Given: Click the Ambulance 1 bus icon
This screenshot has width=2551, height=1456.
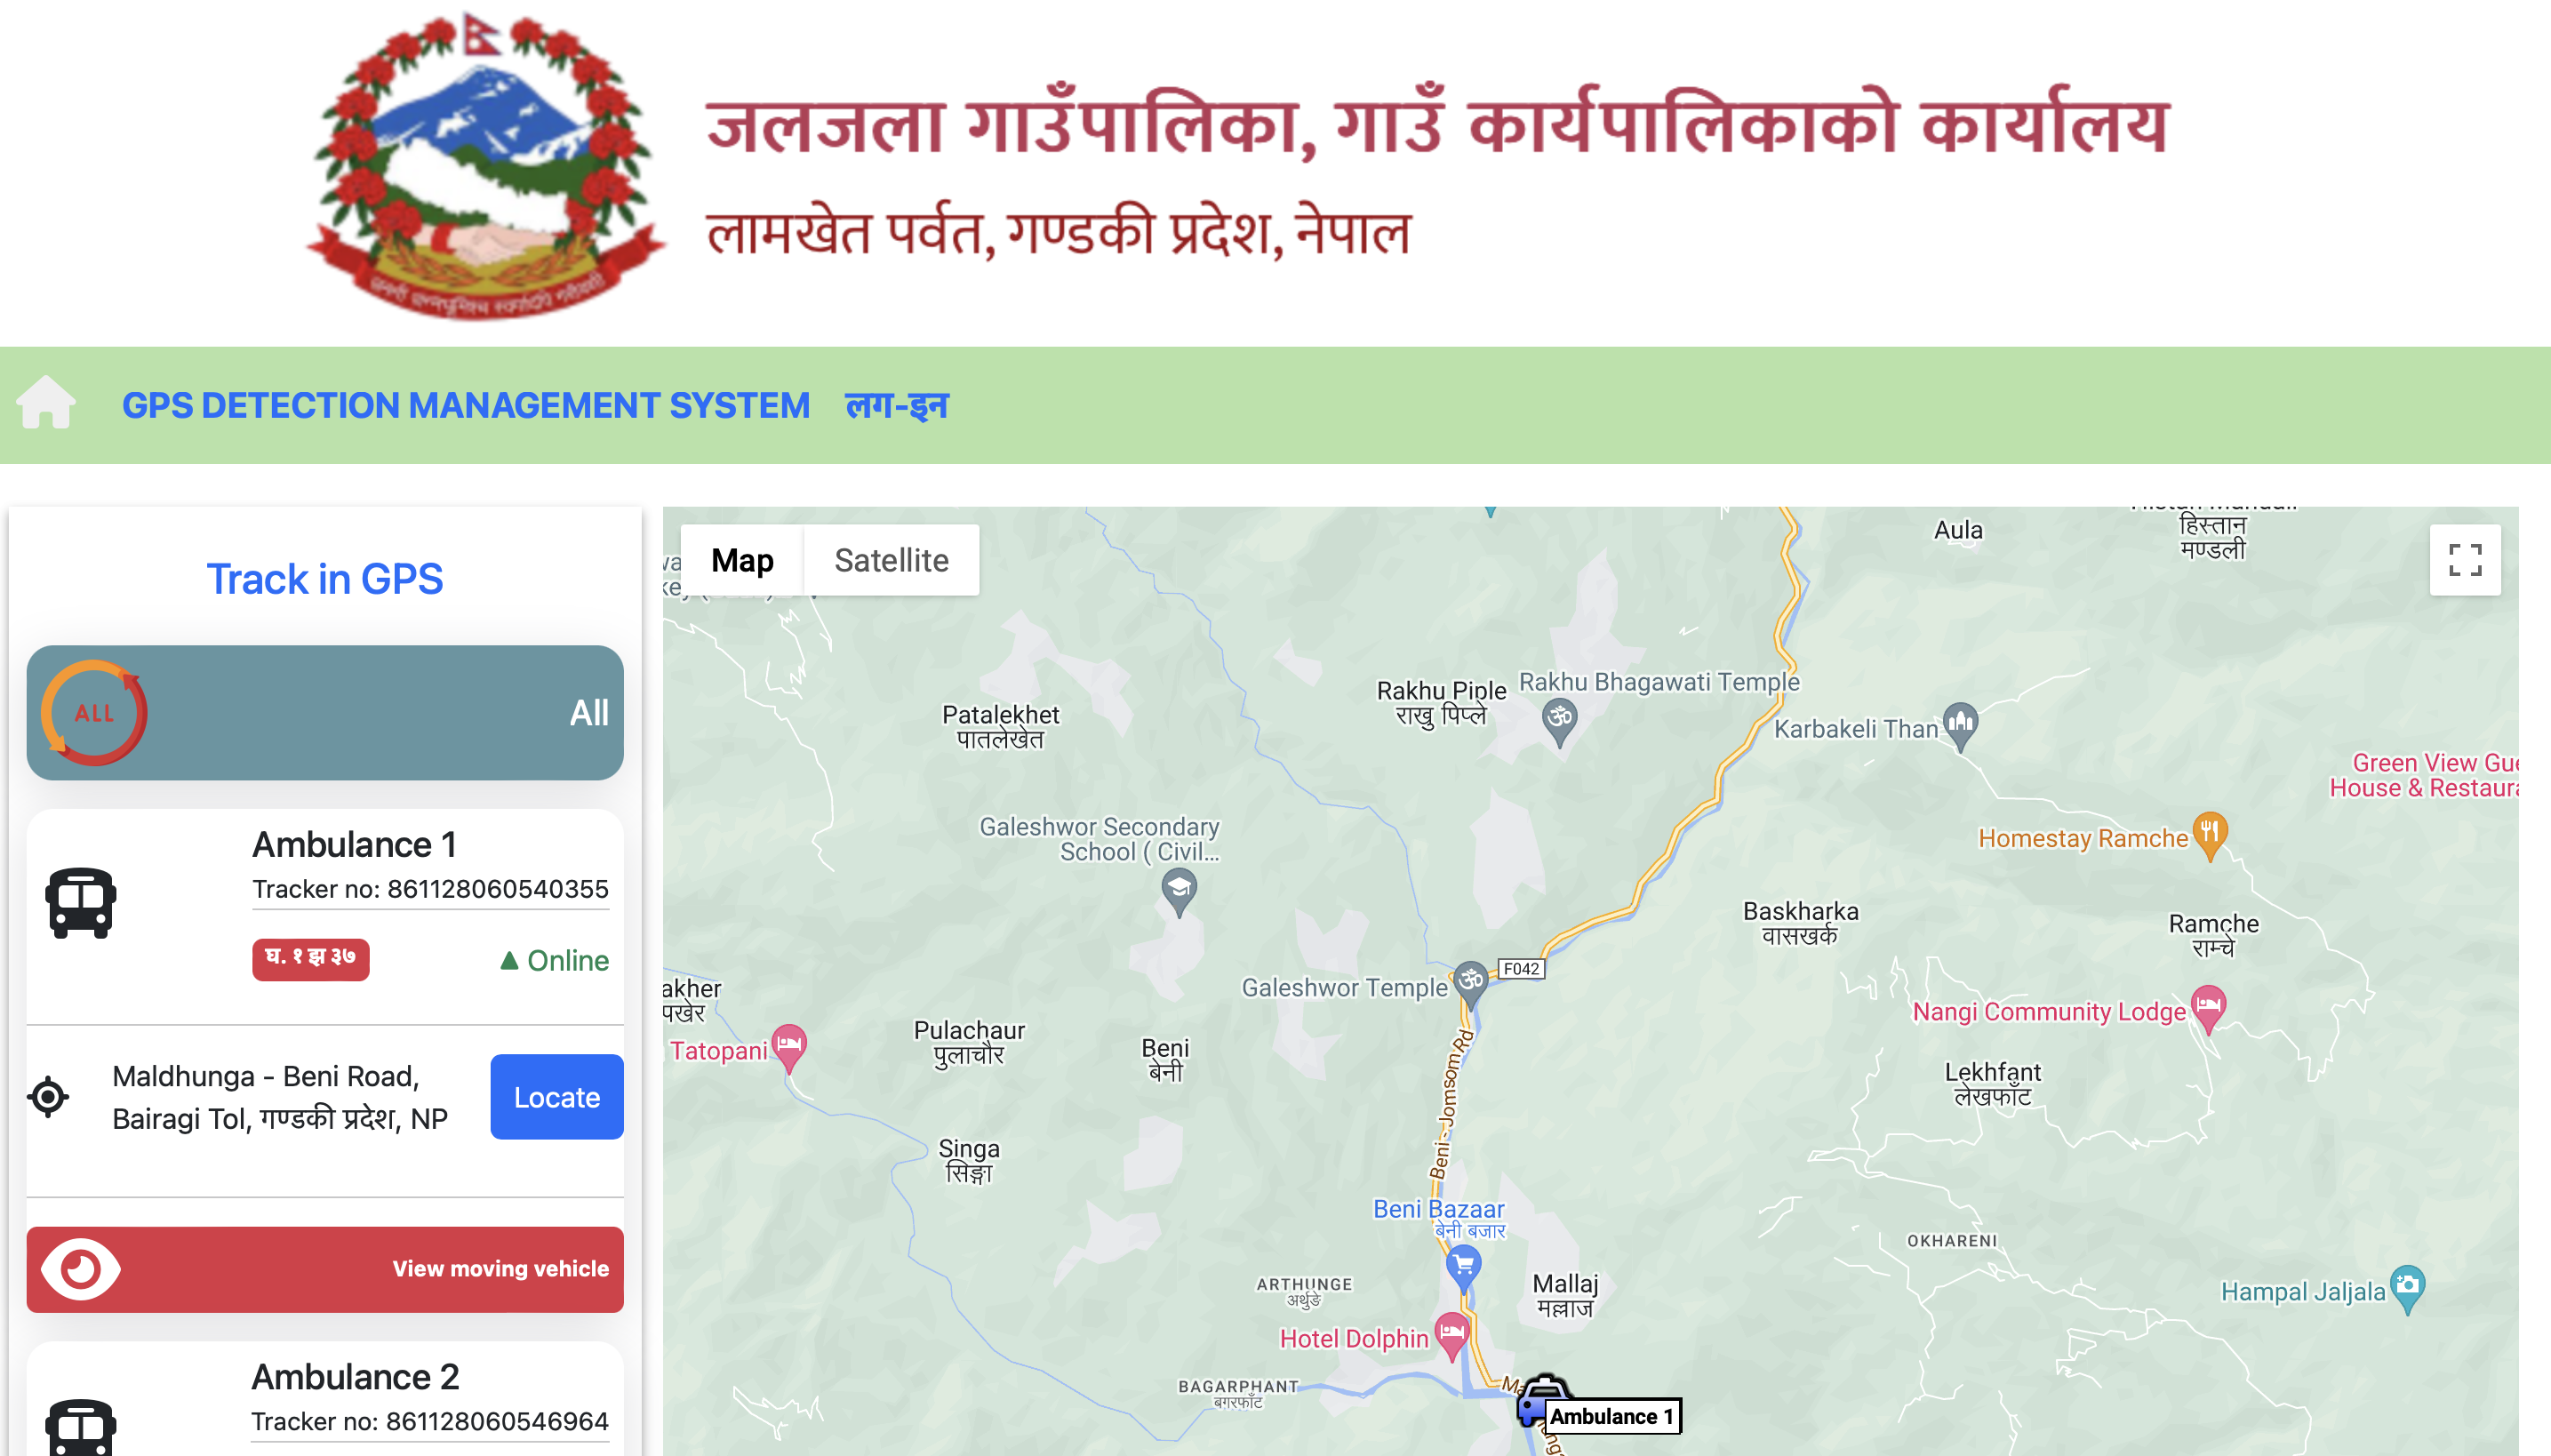Looking at the screenshot, I should tap(81, 903).
